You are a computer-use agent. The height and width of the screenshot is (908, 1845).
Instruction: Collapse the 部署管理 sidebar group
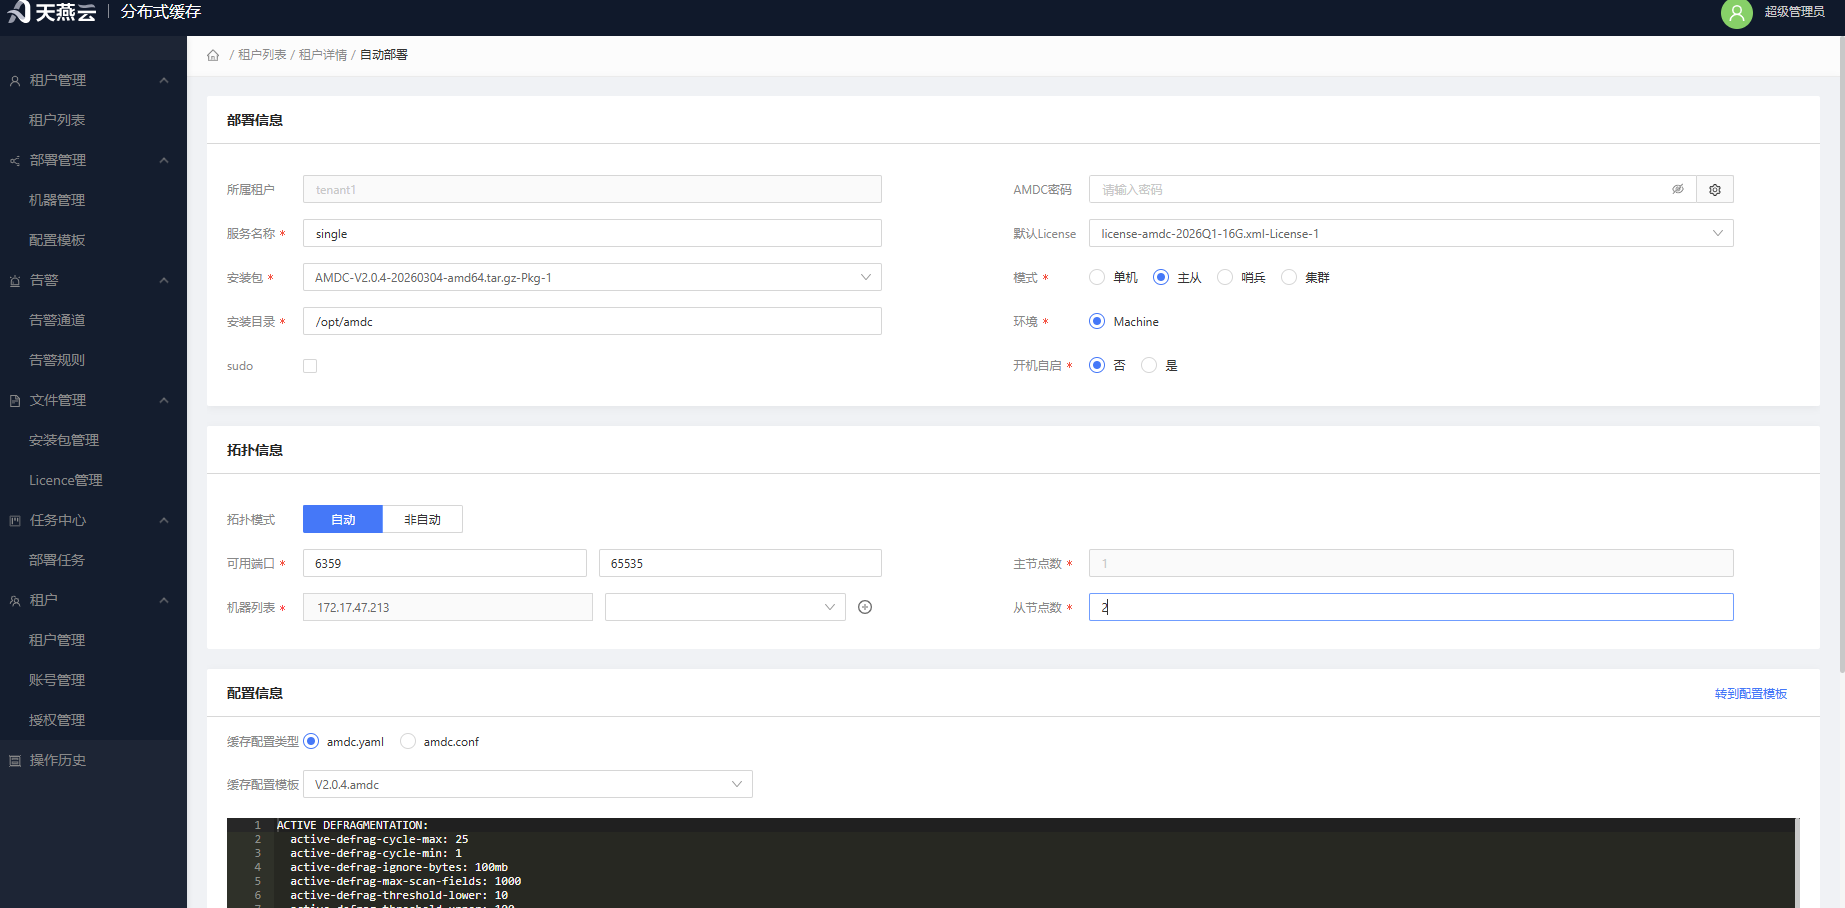click(x=164, y=160)
